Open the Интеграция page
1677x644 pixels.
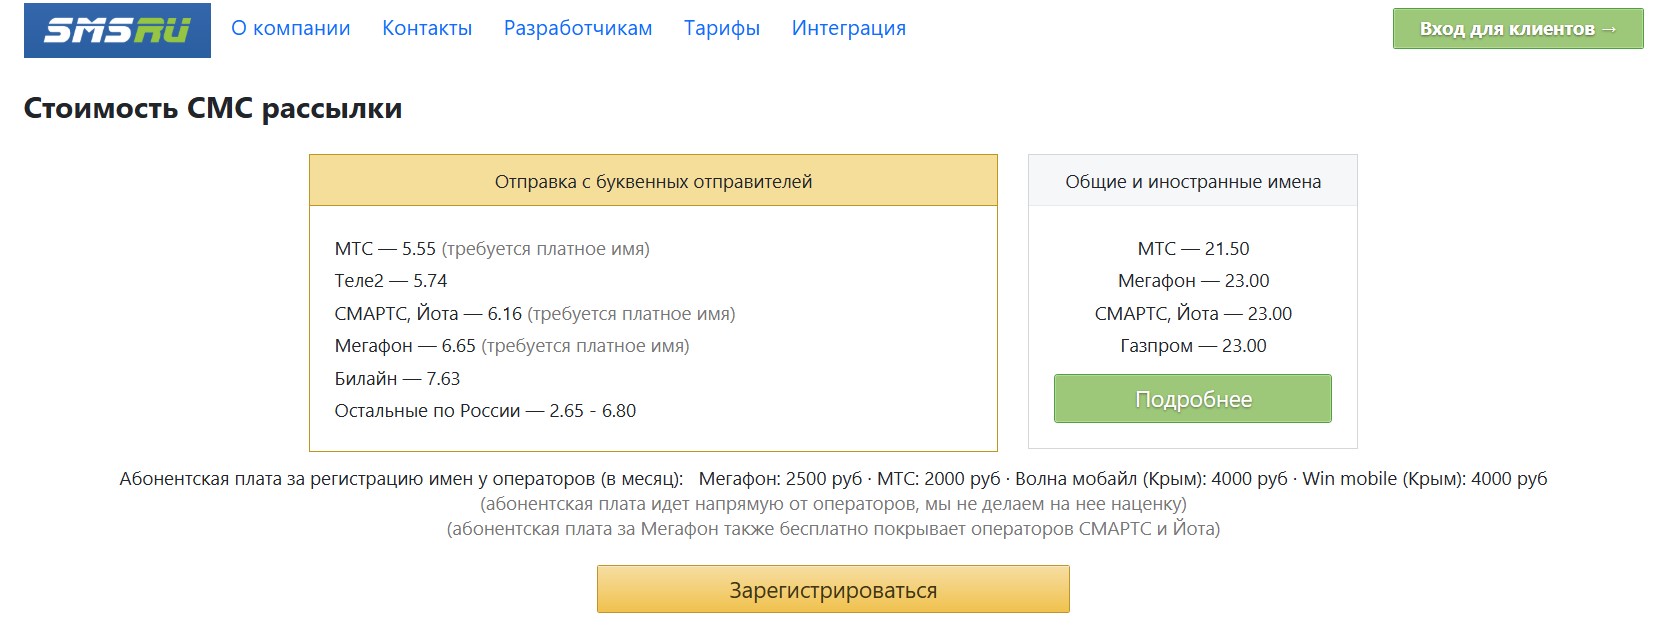849,28
